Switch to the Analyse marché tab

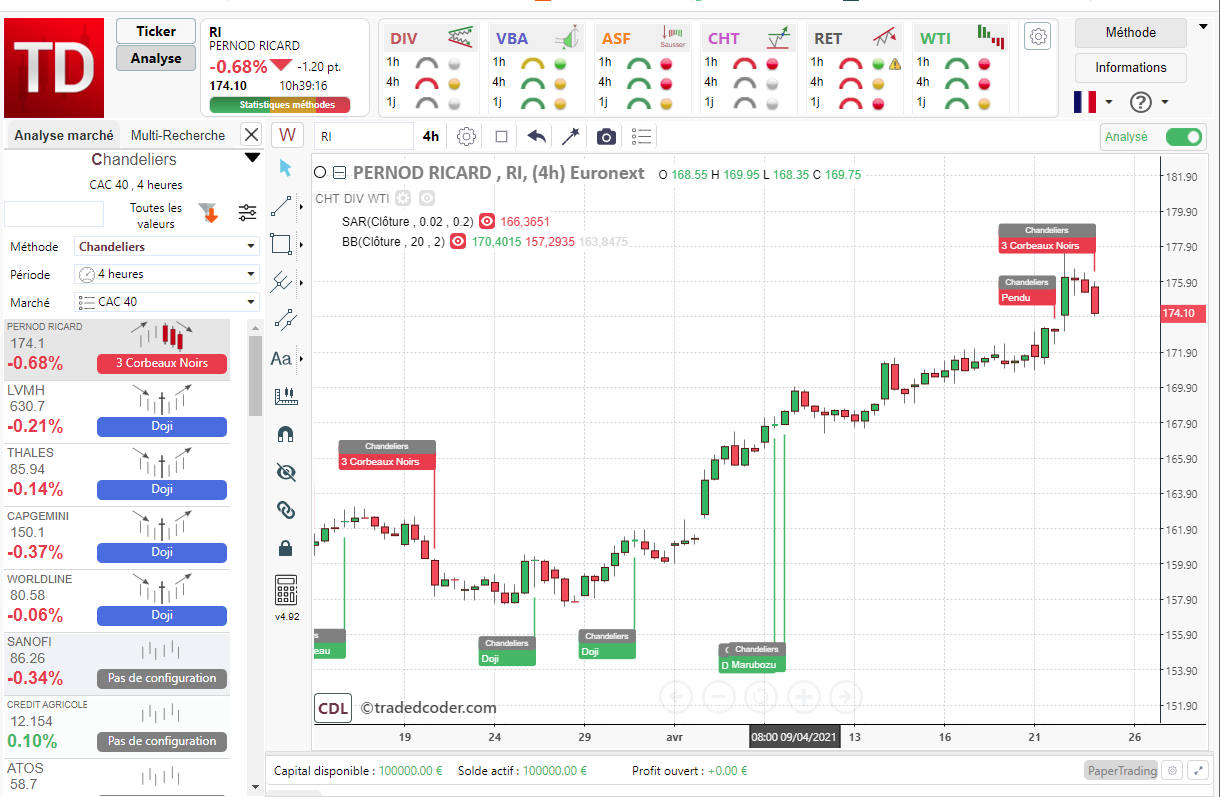64,135
